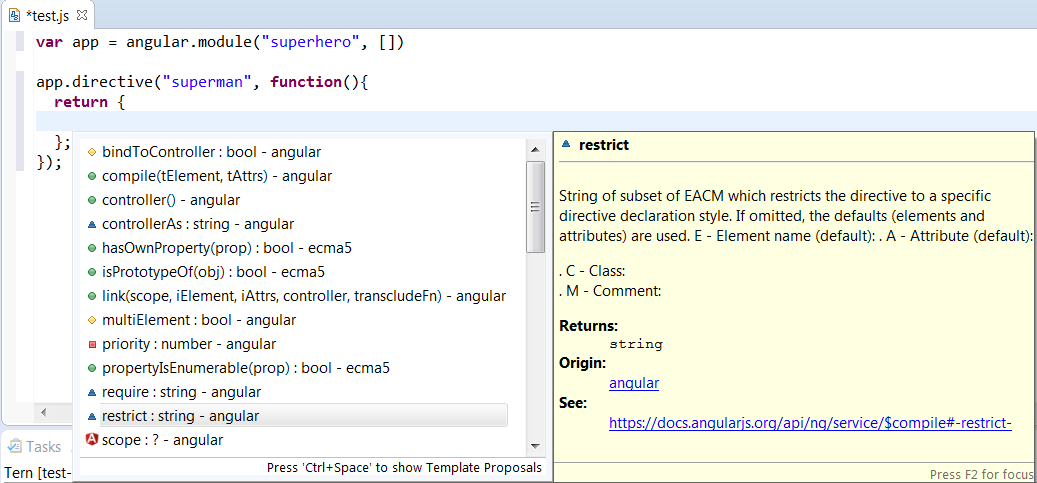Click the Returns: string value in tooltip
This screenshot has height=483, width=1037.
tap(636, 344)
